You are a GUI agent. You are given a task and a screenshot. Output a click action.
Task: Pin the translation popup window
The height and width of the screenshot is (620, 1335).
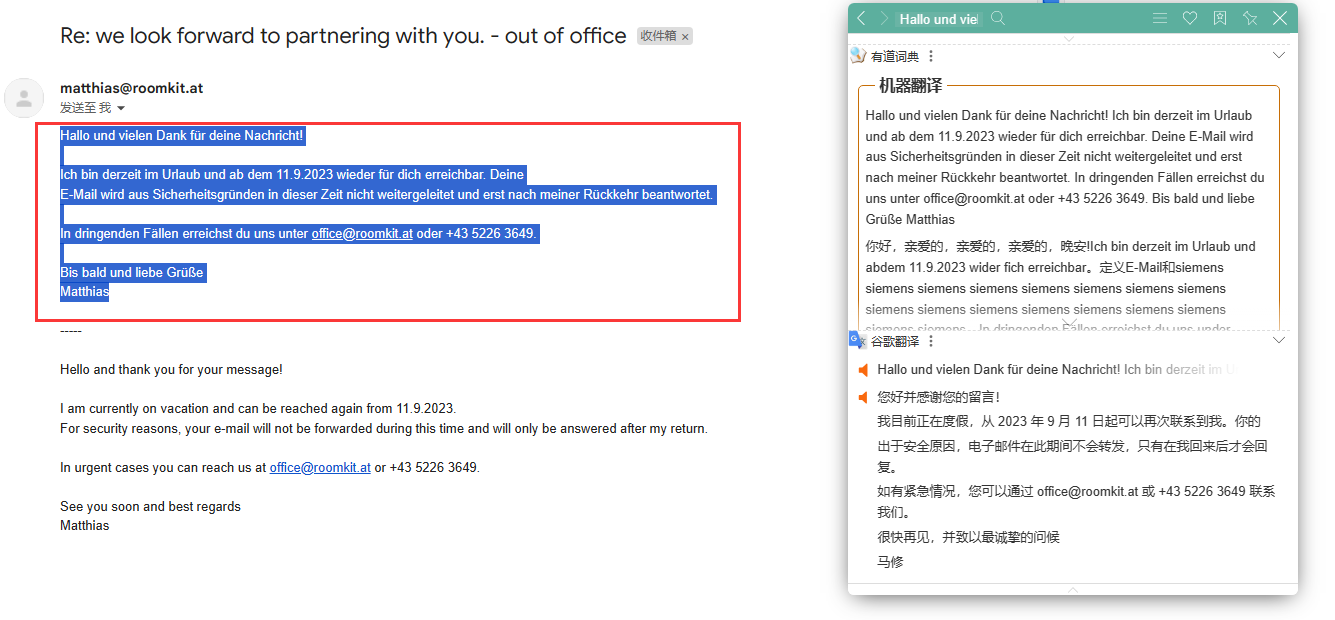tap(1250, 19)
